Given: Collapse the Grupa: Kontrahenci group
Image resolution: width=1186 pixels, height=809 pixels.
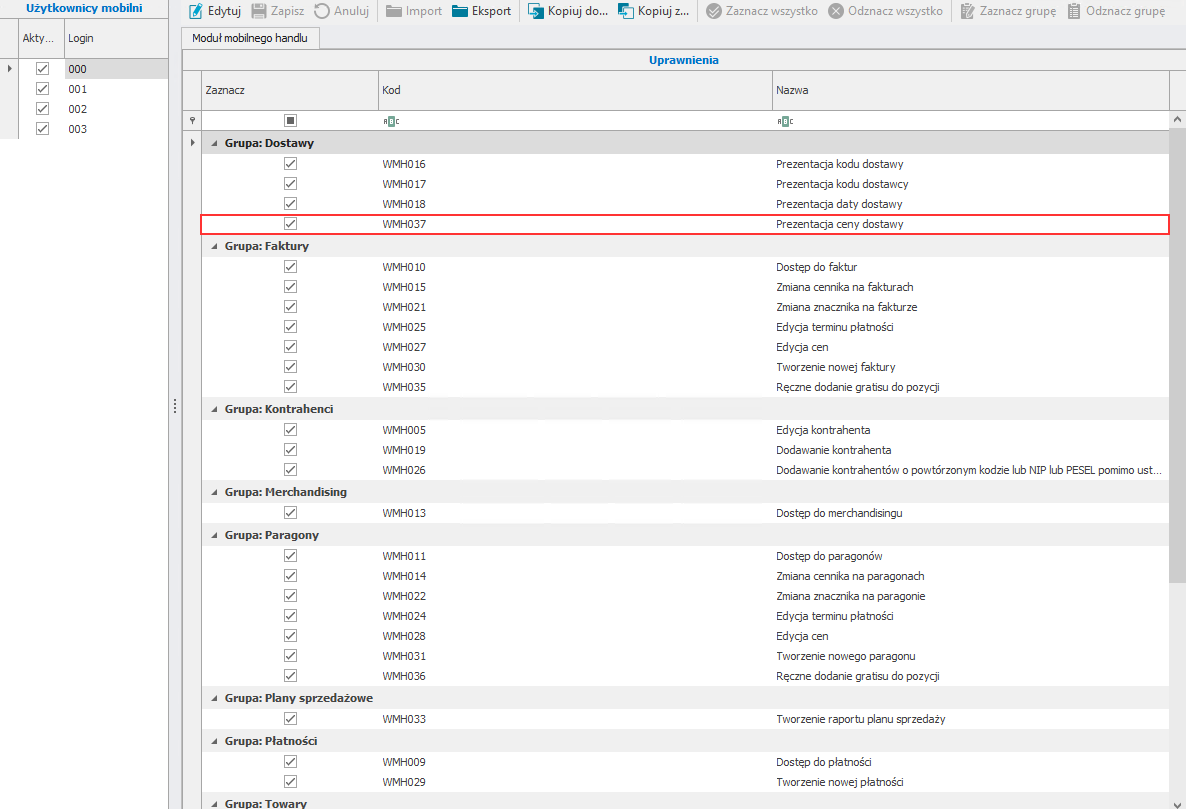Looking at the screenshot, I should click(x=214, y=409).
